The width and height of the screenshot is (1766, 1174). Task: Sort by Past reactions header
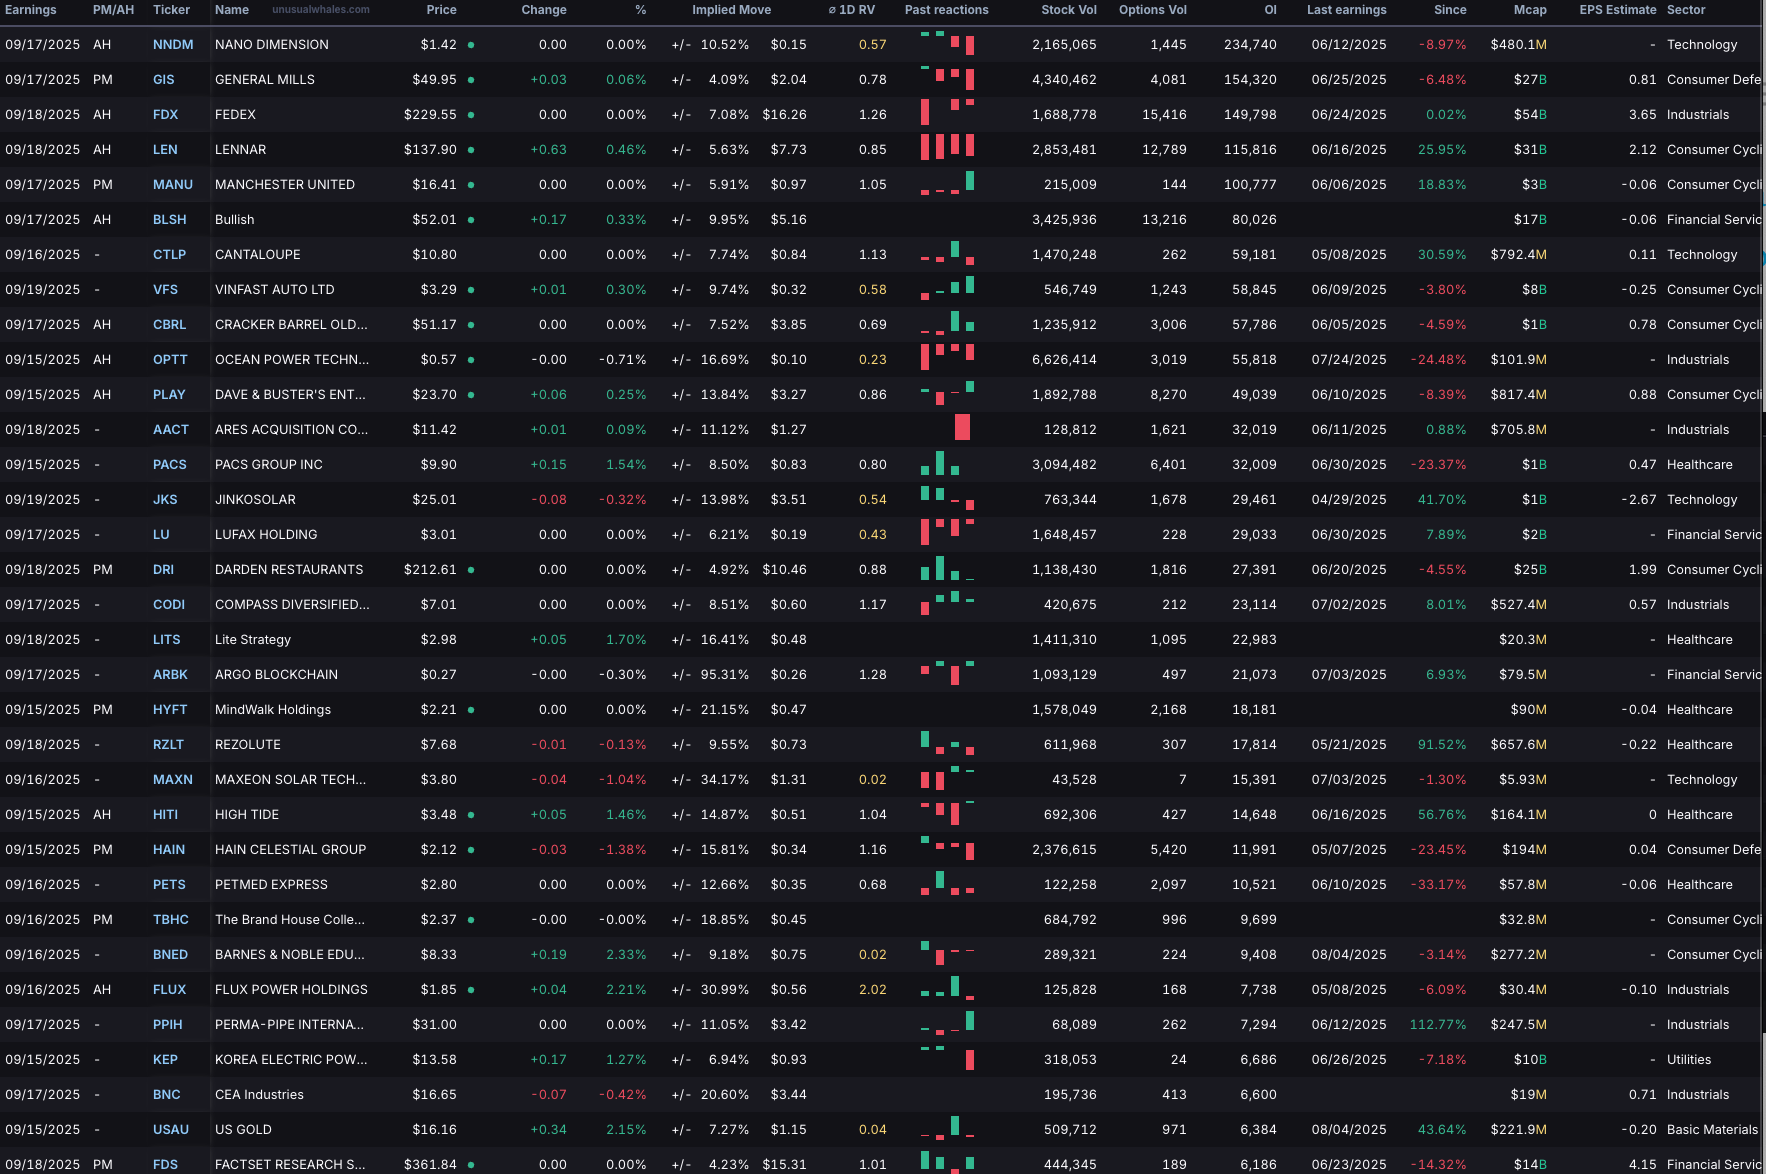click(946, 10)
